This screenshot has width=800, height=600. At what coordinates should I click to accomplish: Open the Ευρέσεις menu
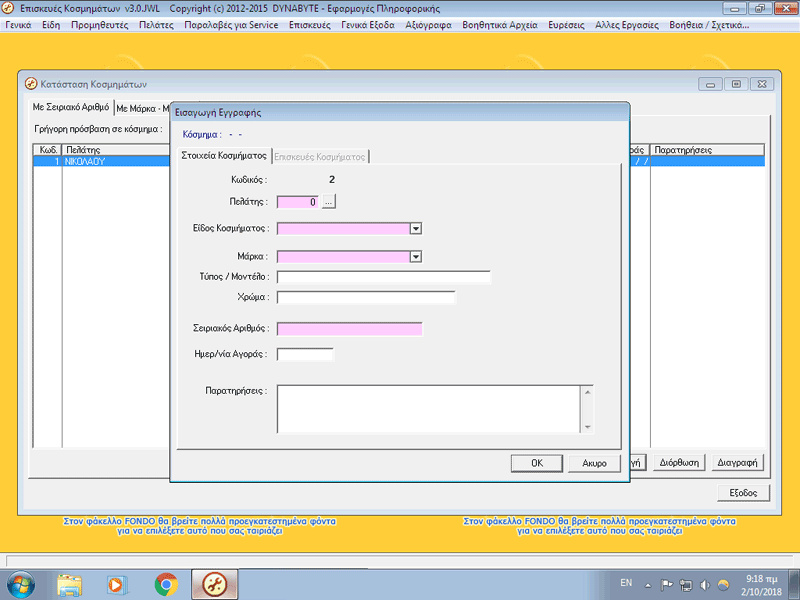point(566,25)
